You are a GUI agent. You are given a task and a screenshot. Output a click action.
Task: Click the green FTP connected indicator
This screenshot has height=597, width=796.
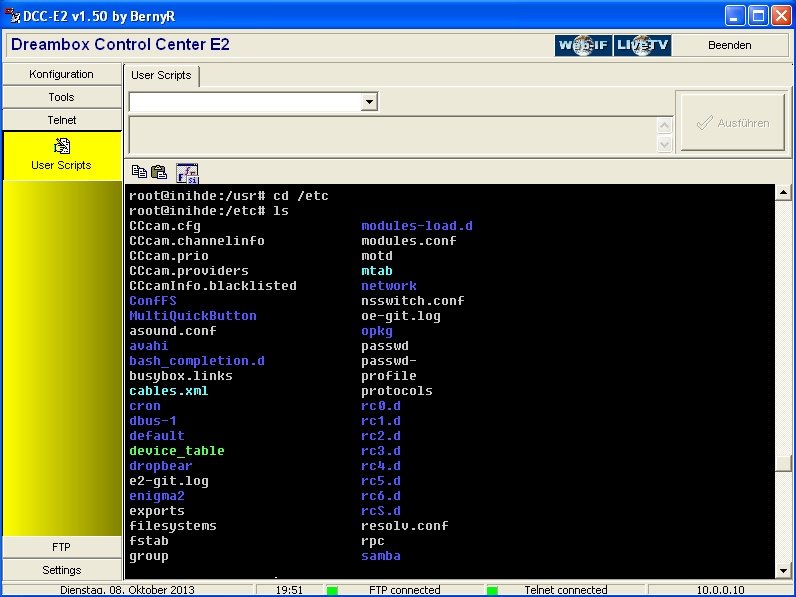coord(333,590)
